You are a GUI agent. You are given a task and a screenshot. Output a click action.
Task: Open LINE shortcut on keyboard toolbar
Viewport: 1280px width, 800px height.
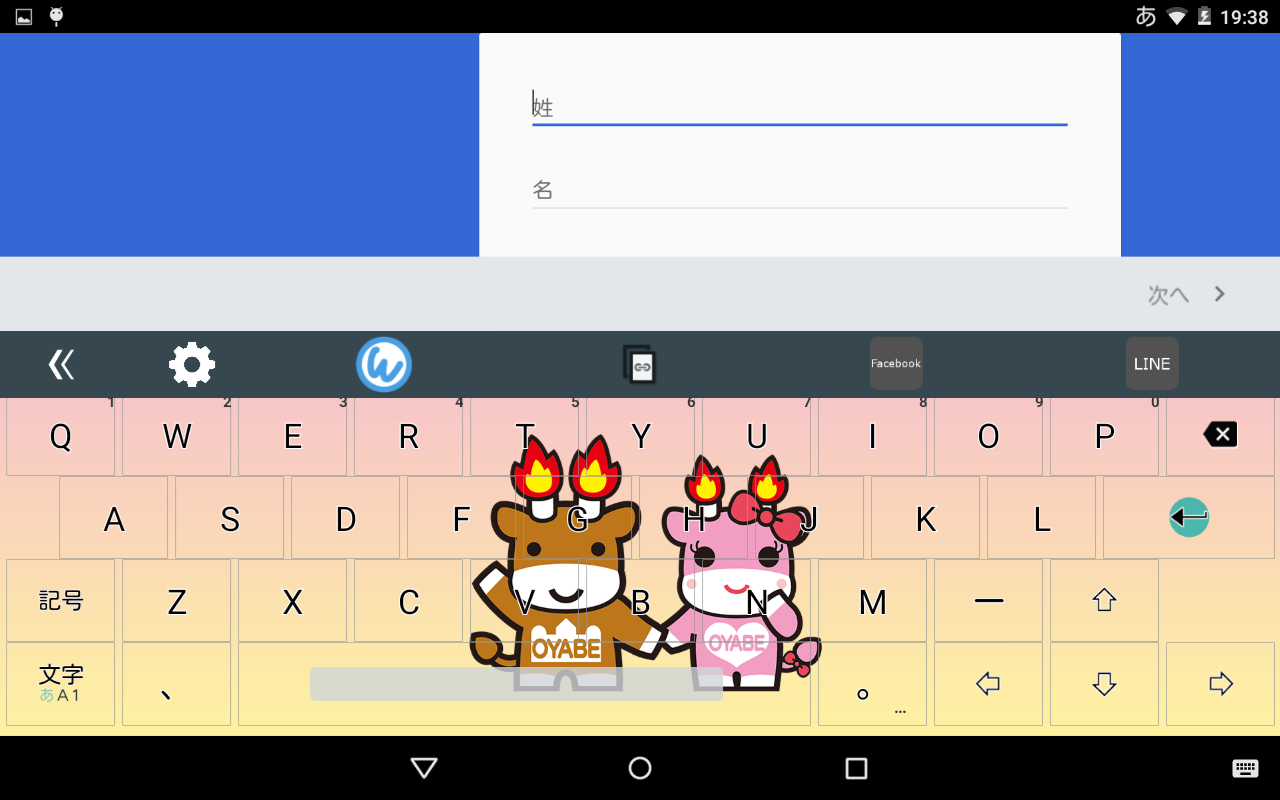1152,364
